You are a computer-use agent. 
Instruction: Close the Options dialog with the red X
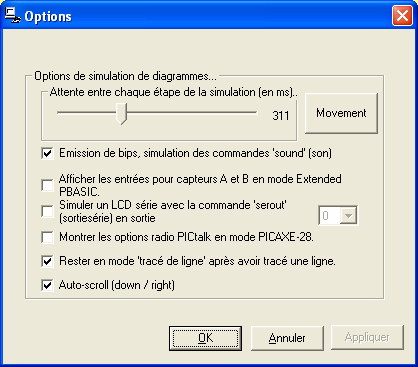402,15
